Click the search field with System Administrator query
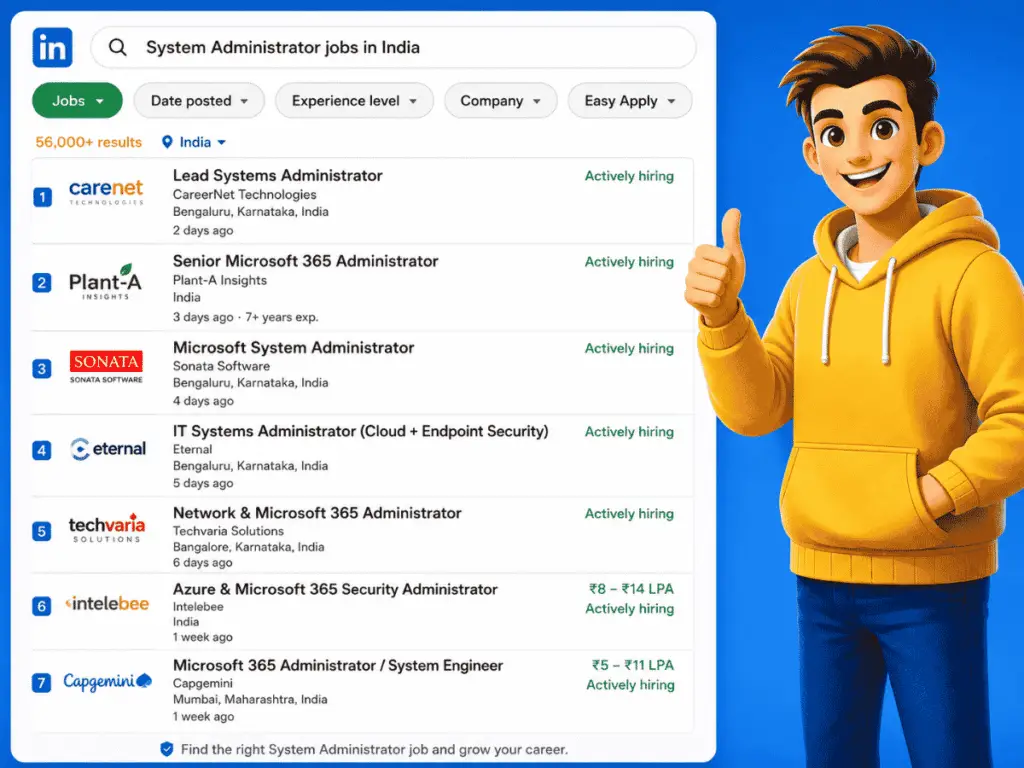Screen dimensions: 1024x768 [394, 47]
